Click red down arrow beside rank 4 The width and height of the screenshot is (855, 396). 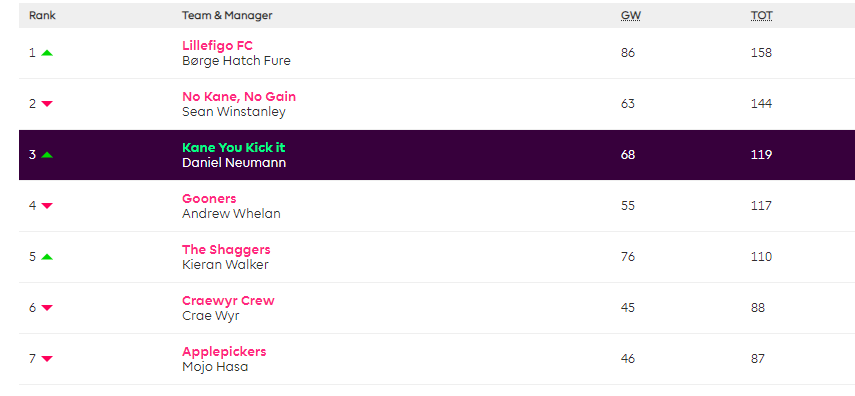[47, 206]
